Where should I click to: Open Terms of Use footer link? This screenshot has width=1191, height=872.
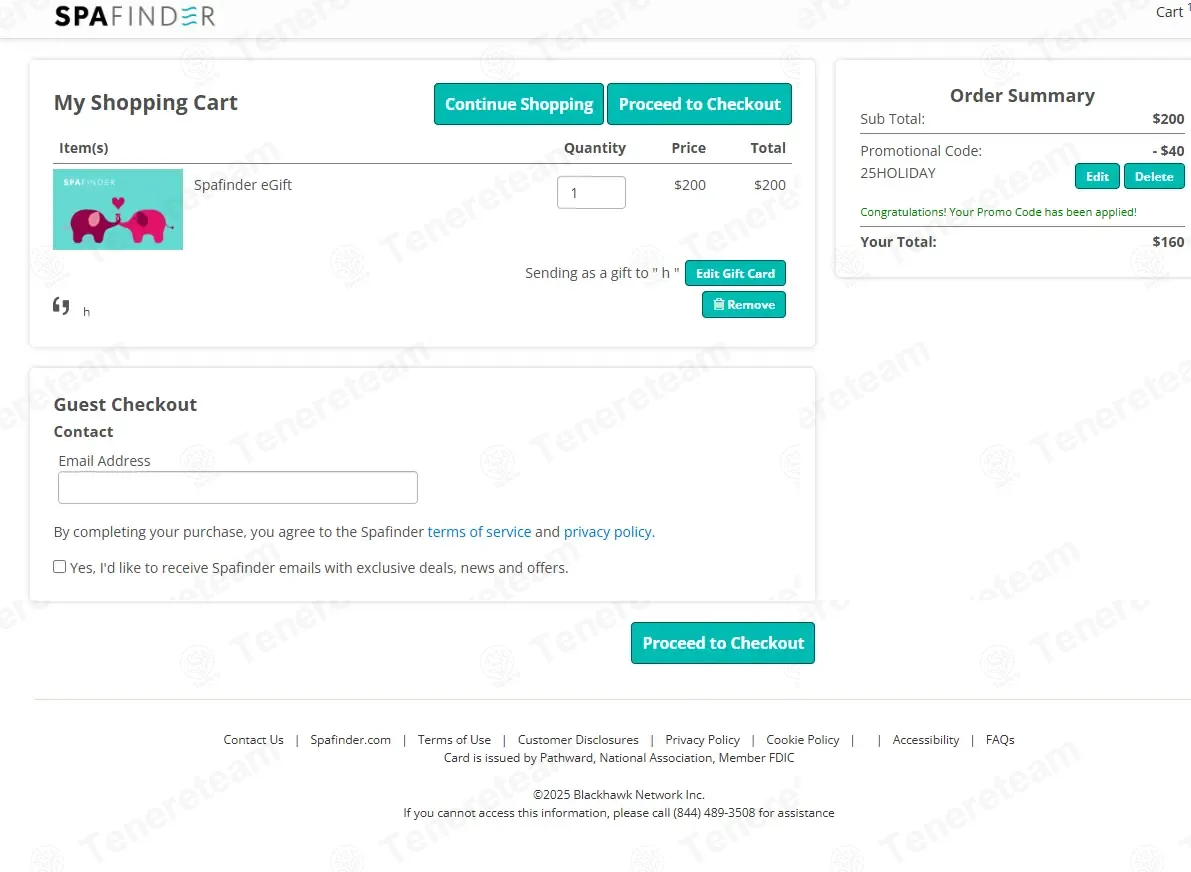[x=454, y=740]
